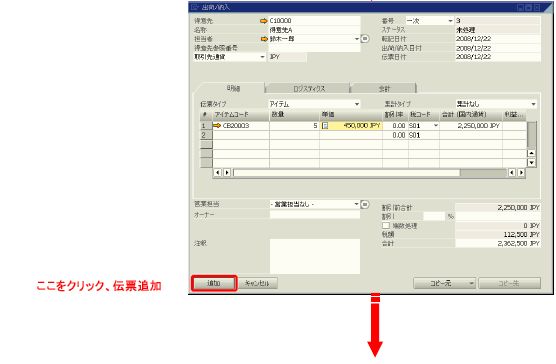Screen dimensions: 556x364
Task: Switch to the 明細 tab
Action: click(x=233, y=88)
